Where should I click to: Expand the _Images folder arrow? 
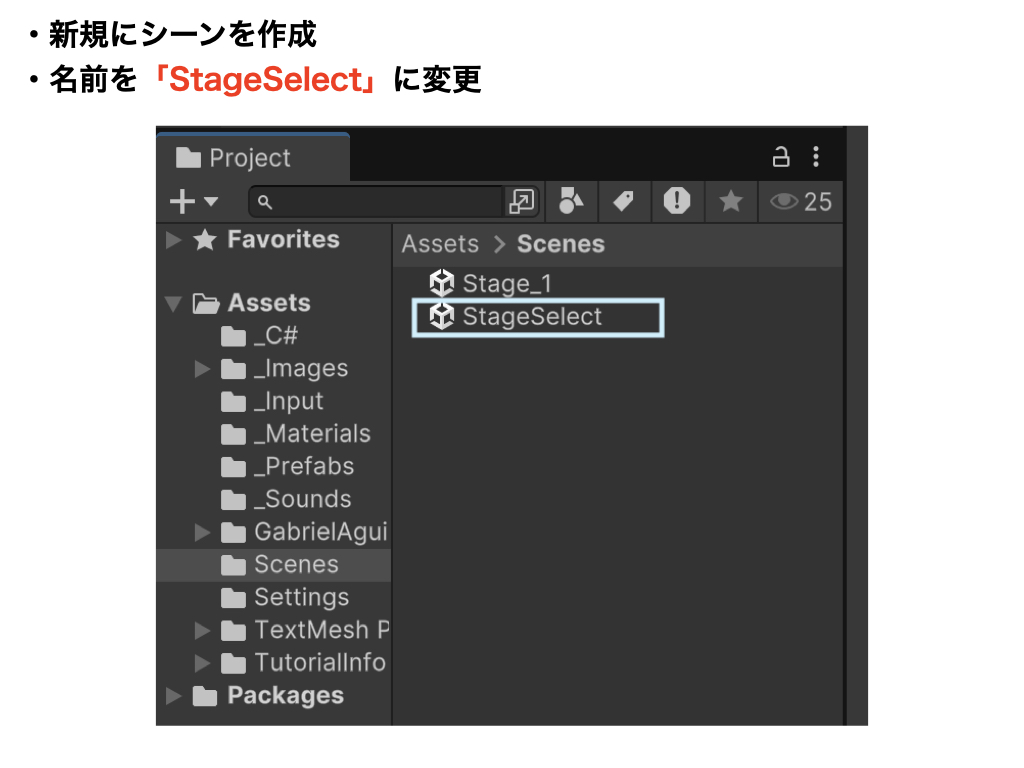[203, 369]
